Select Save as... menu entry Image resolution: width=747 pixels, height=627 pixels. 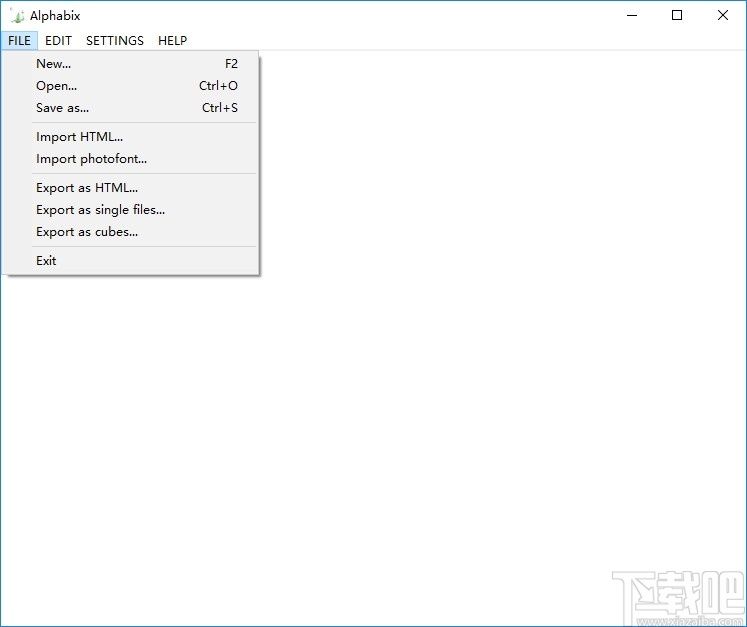[131, 107]
